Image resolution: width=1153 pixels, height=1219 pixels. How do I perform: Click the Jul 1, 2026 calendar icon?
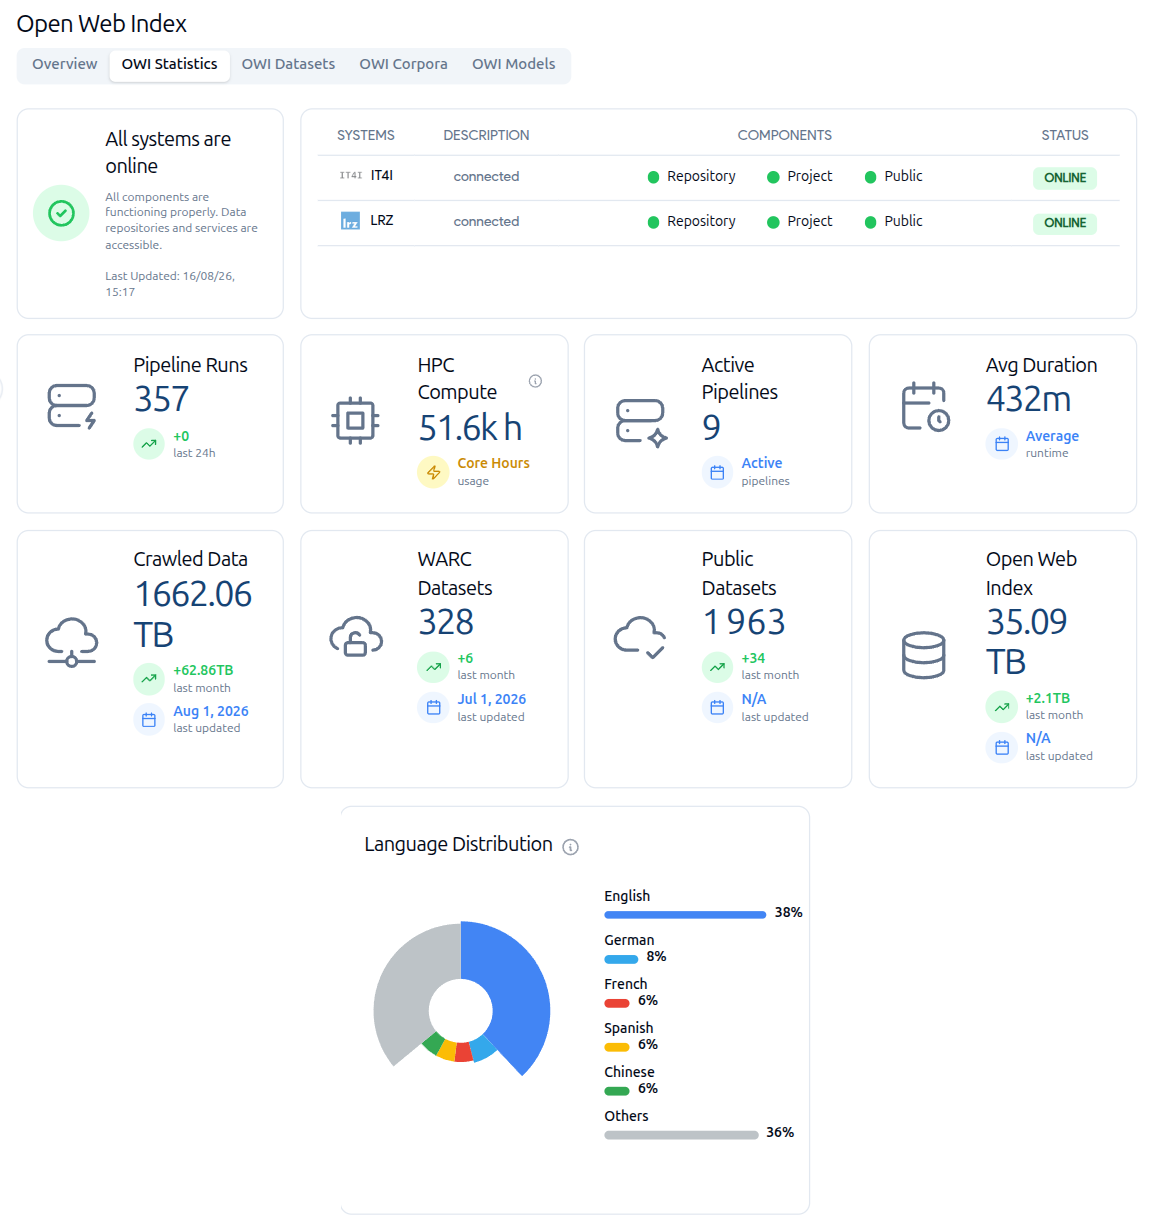(433, 707)
